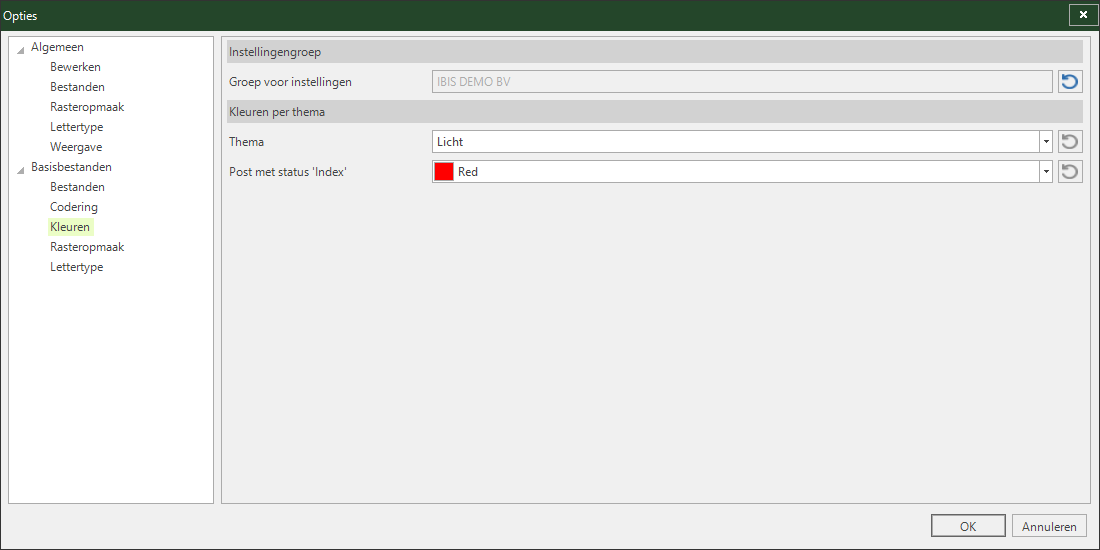Select the Algemeen category label
Viewport: 1100px width, 550px height.
[x=57, y=47]
